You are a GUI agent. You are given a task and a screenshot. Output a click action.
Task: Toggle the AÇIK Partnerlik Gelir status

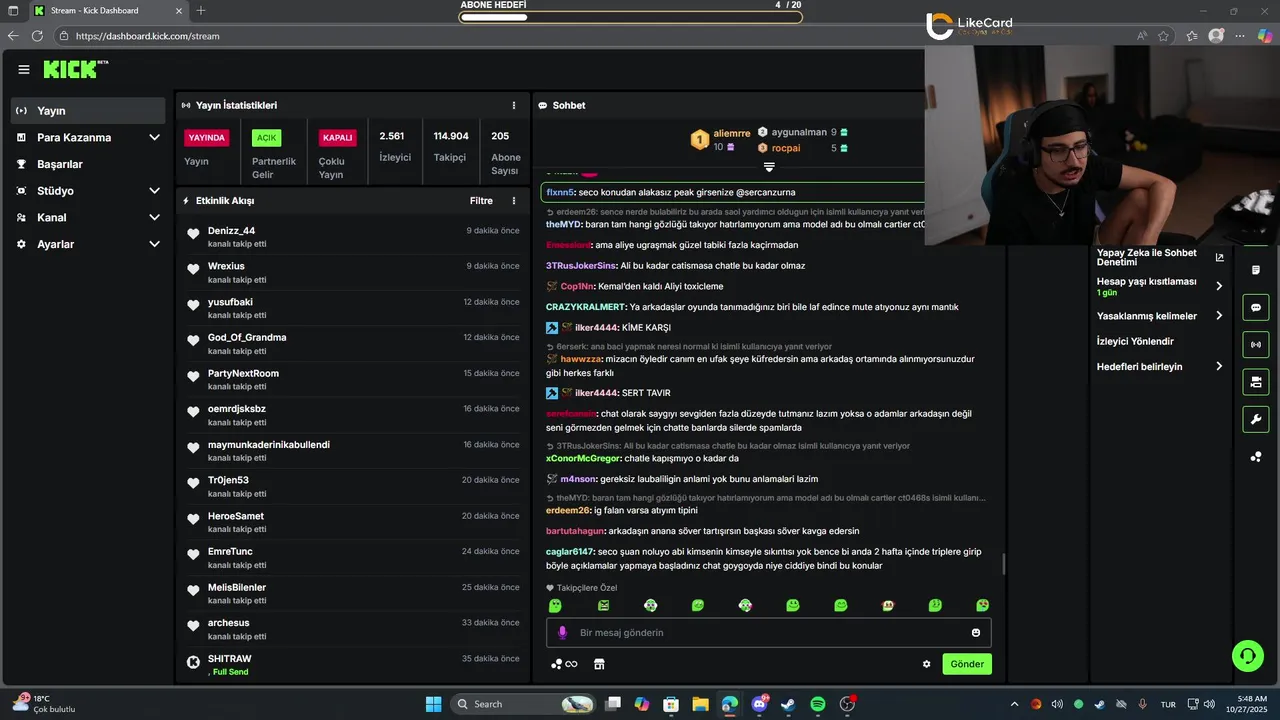click(267, 138)
